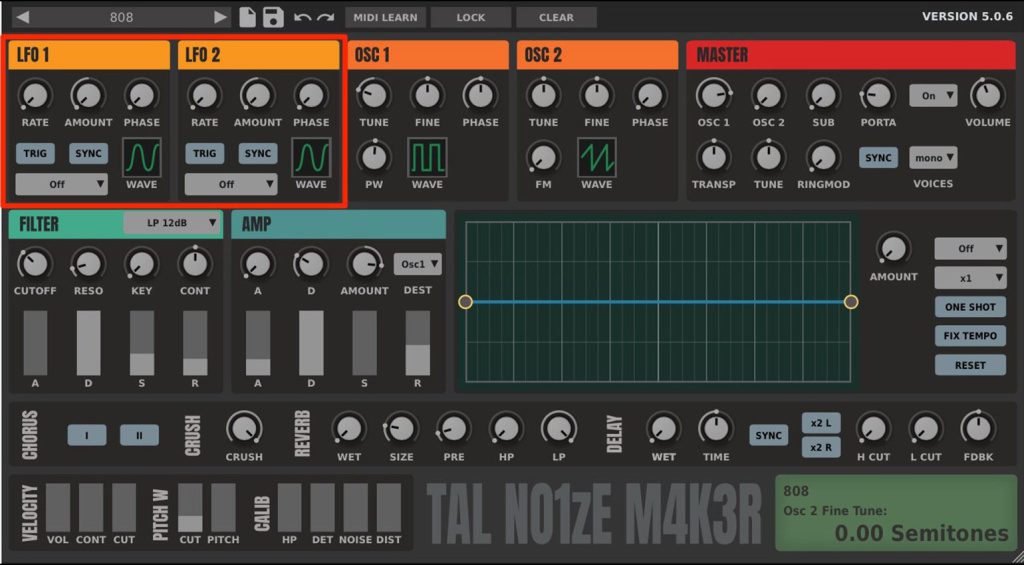Enable SYNC on LFO 2
The width and height of the screenshot is (1024, 565).
[x=258, y=153]
